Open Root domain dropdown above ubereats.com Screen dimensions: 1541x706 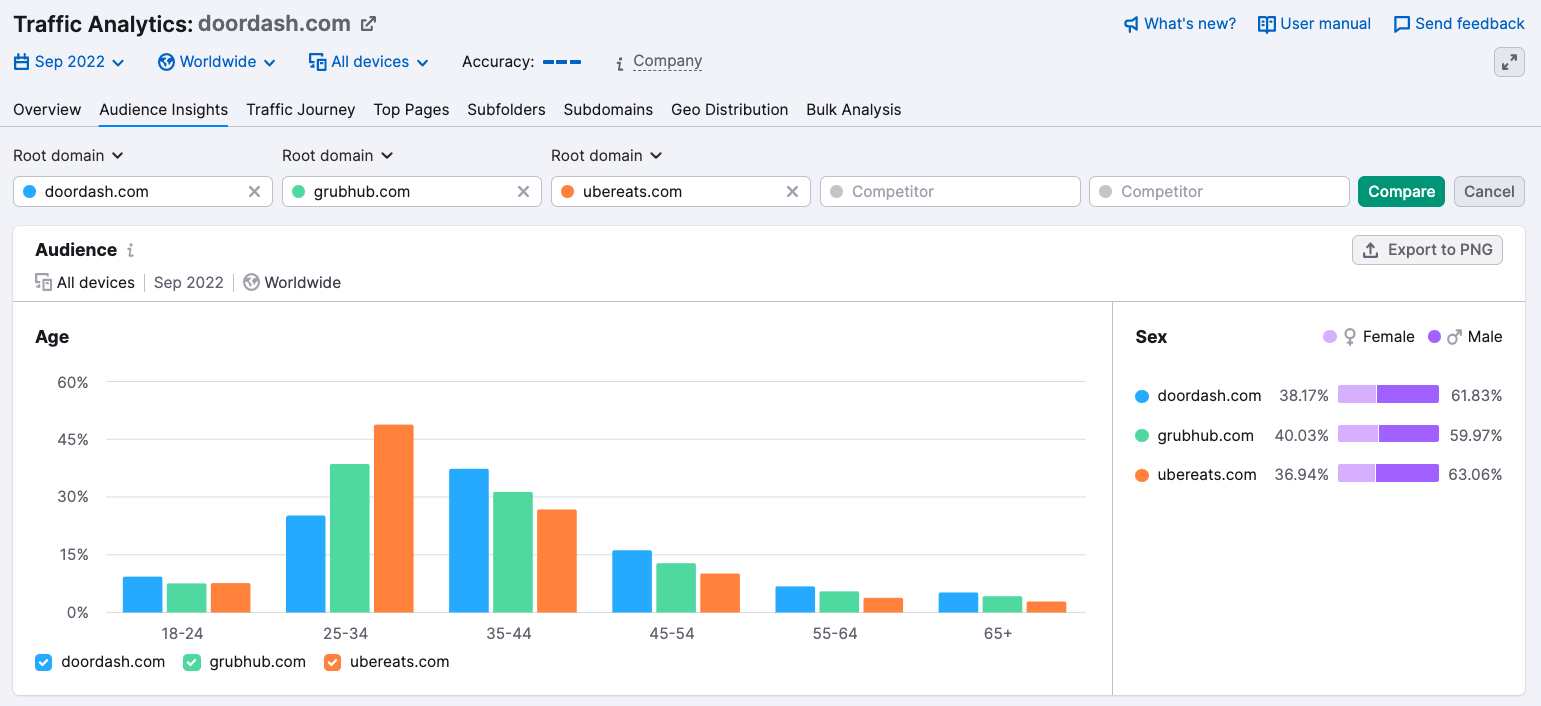pos(606,156)
